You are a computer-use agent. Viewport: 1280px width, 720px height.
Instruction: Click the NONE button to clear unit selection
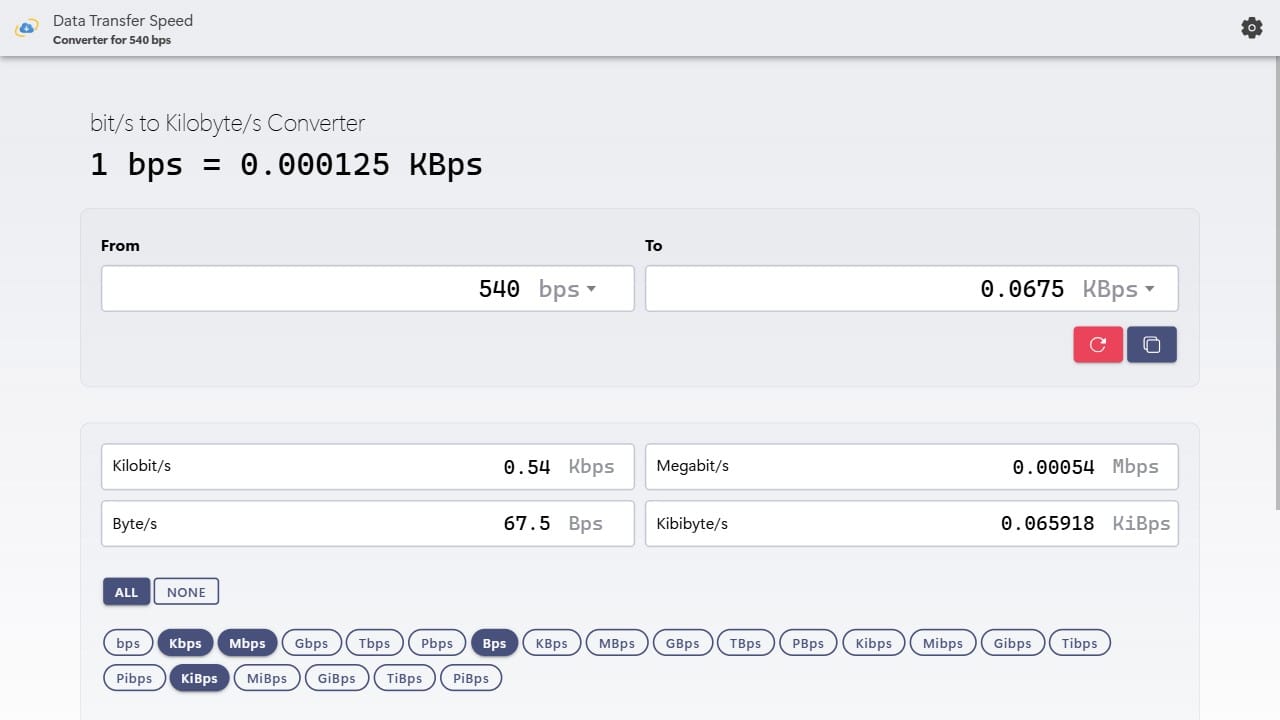coord(186,591)
